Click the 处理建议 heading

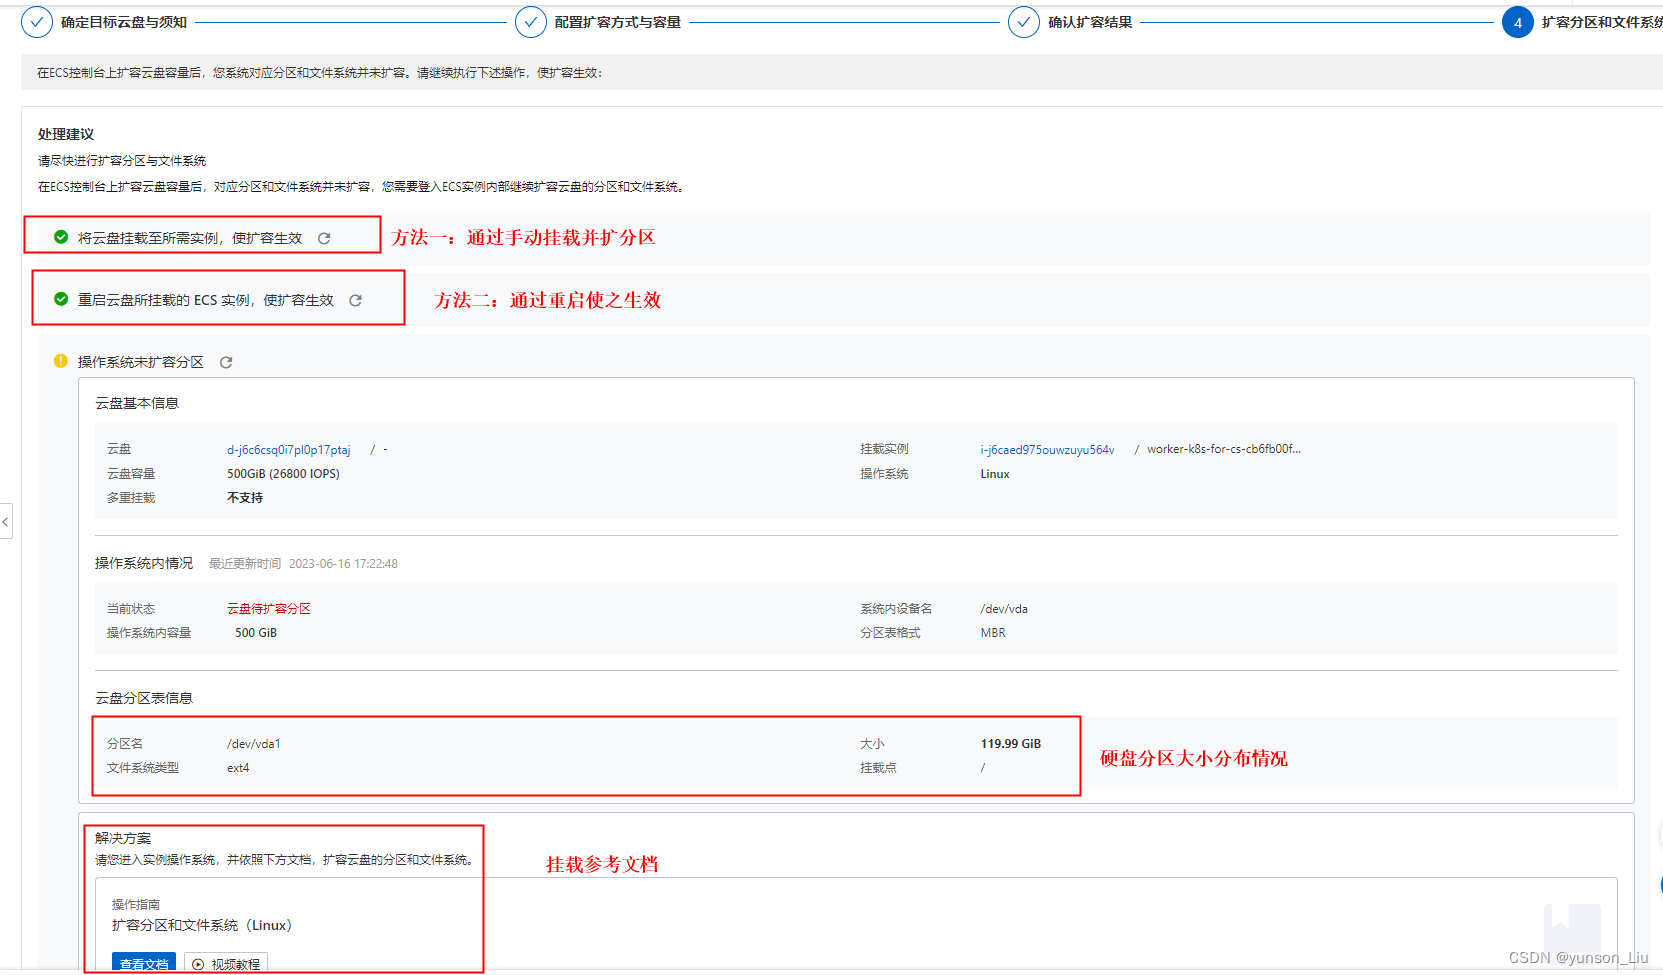tap(66, 134)
